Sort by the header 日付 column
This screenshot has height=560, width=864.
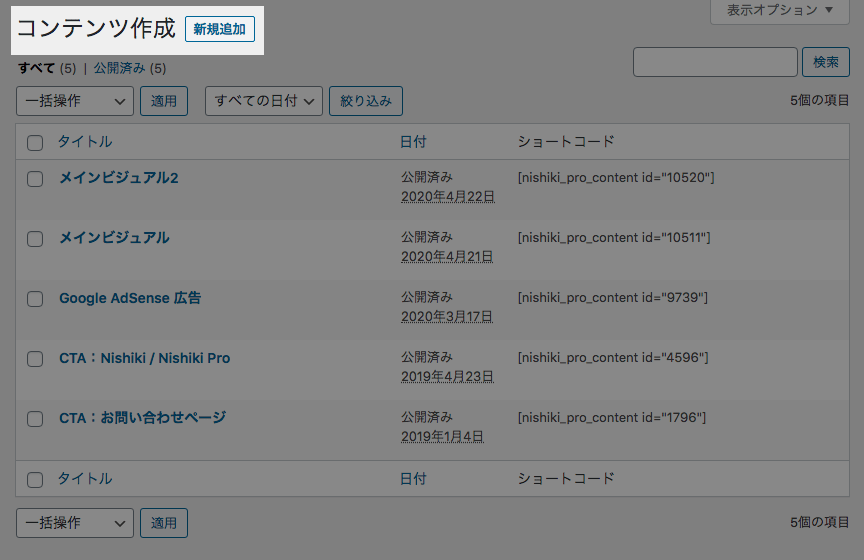(413, 142)
